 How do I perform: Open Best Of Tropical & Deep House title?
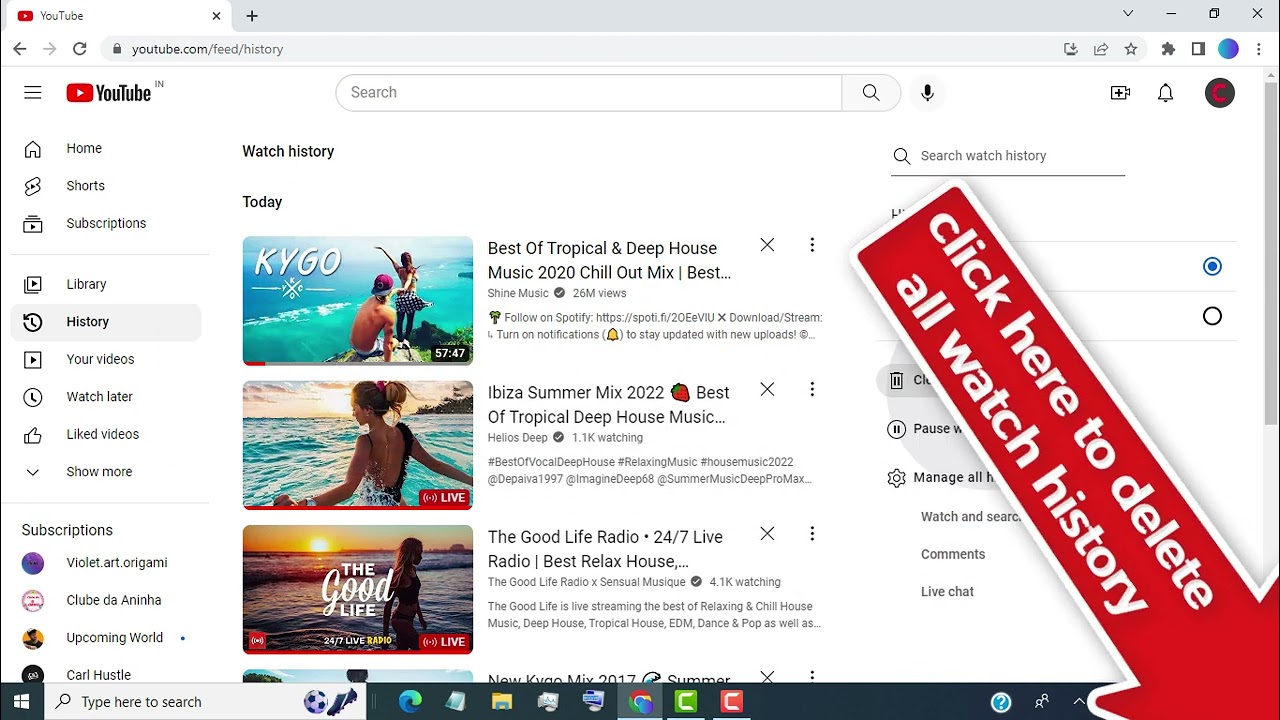[x=609, y=260]
